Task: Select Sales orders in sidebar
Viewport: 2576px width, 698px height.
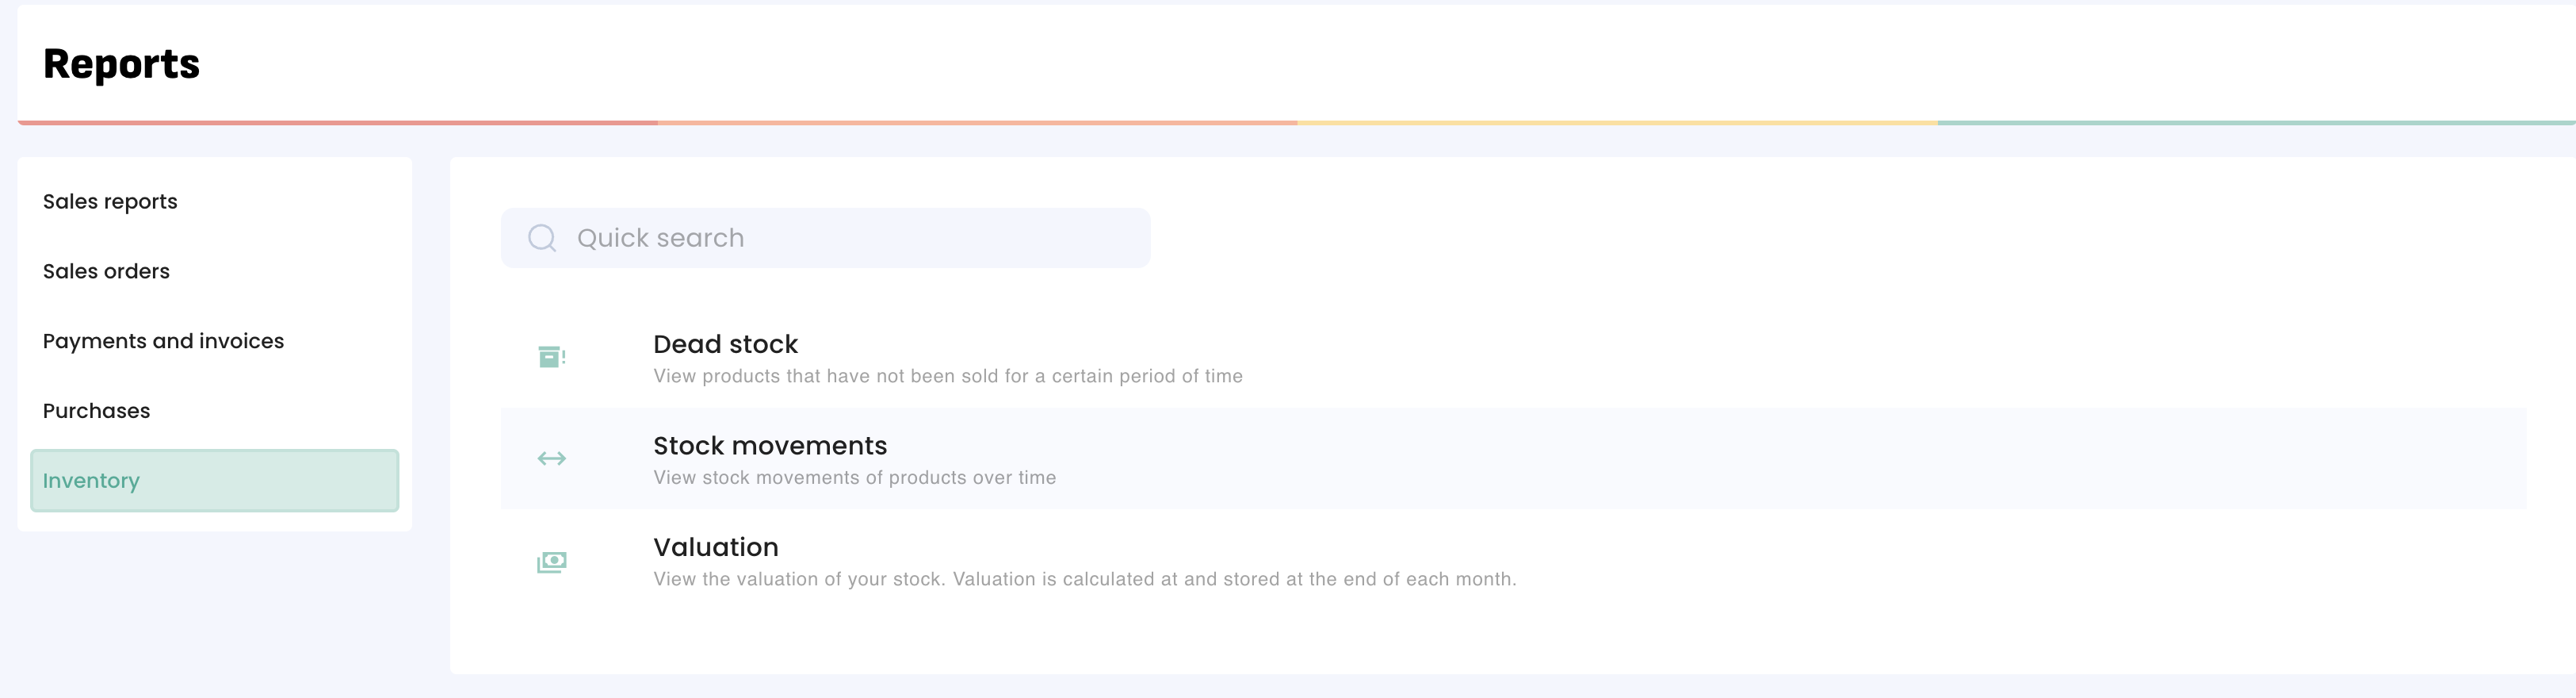Action: (x=106, y=272)
